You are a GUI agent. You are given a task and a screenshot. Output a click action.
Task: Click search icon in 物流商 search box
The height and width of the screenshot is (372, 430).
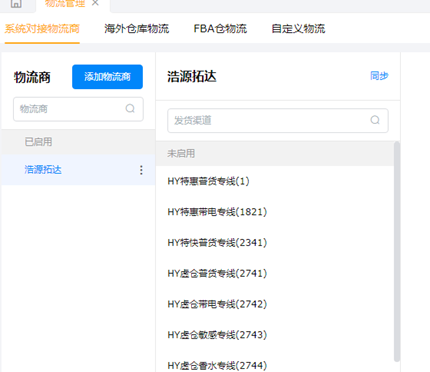click(x=130, y=108)
